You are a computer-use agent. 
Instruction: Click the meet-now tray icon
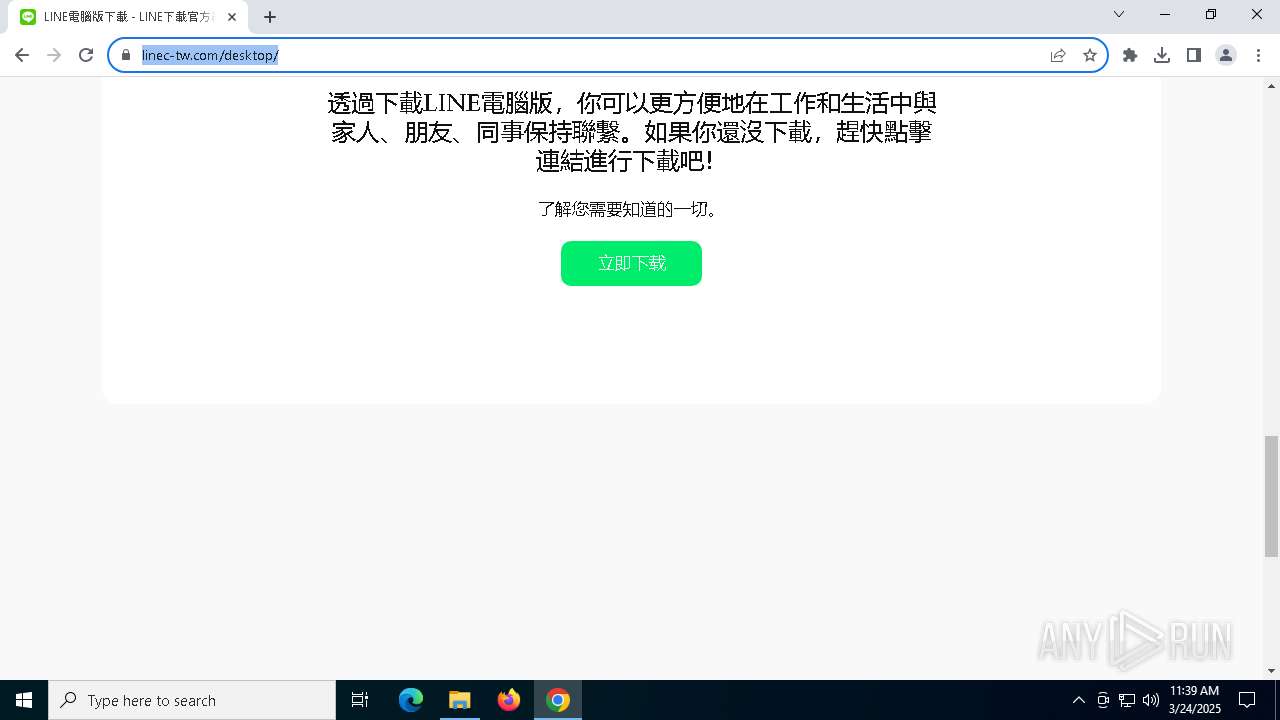[x=1103, y=700]
